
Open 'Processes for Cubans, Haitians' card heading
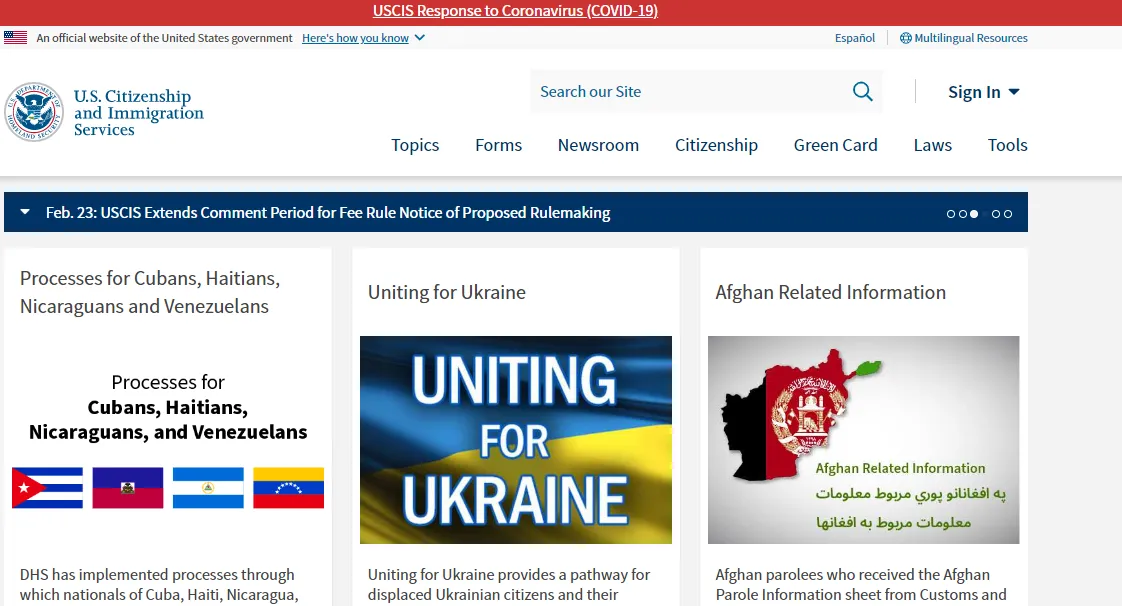coord(150,292)
